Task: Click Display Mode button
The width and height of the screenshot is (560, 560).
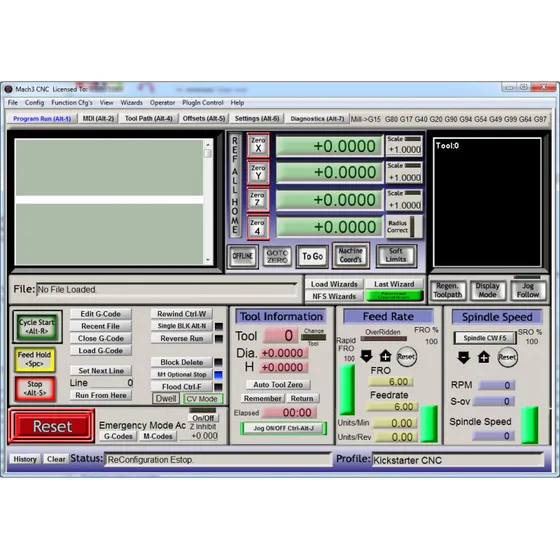Action: [487, 290]
